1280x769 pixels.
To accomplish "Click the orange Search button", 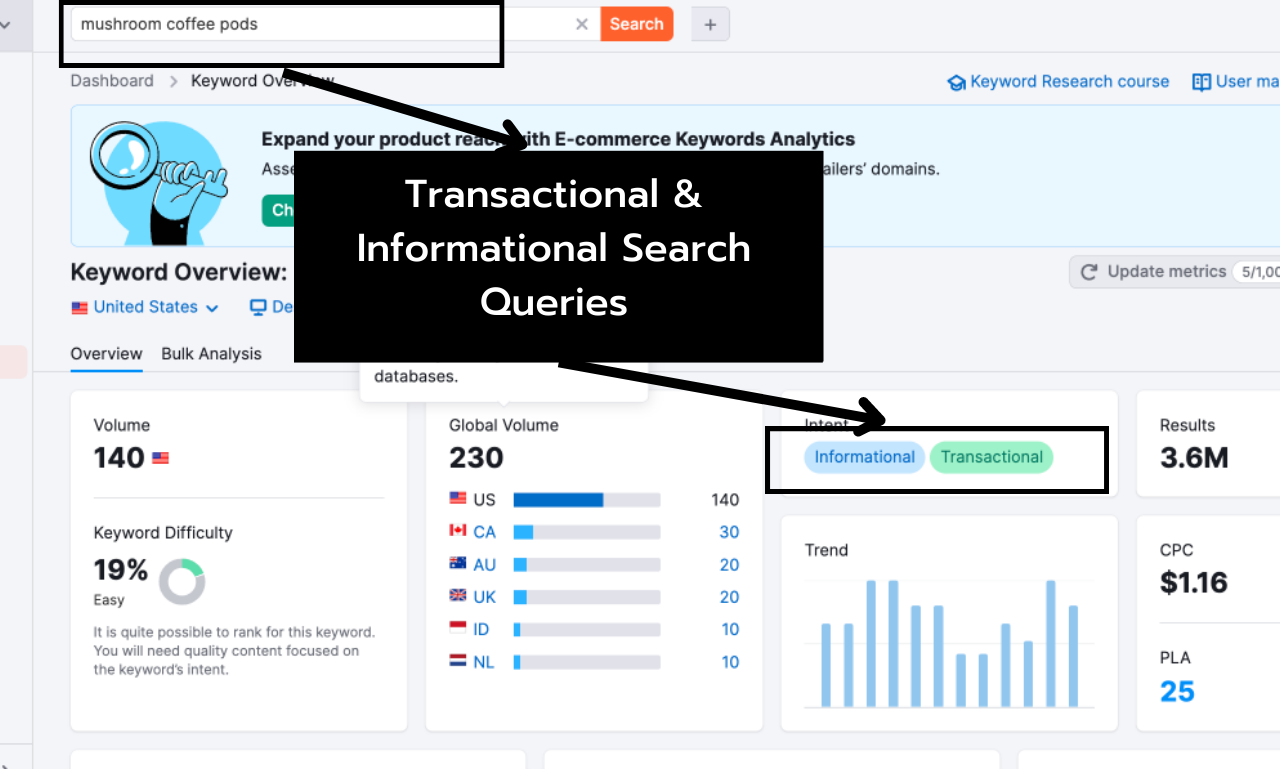I will point(636,23).
